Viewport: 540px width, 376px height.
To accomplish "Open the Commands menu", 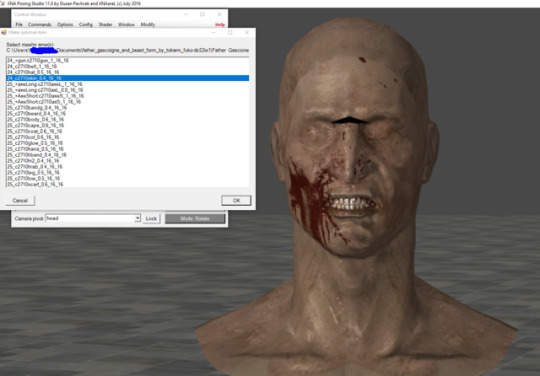I will click(40, 24).
